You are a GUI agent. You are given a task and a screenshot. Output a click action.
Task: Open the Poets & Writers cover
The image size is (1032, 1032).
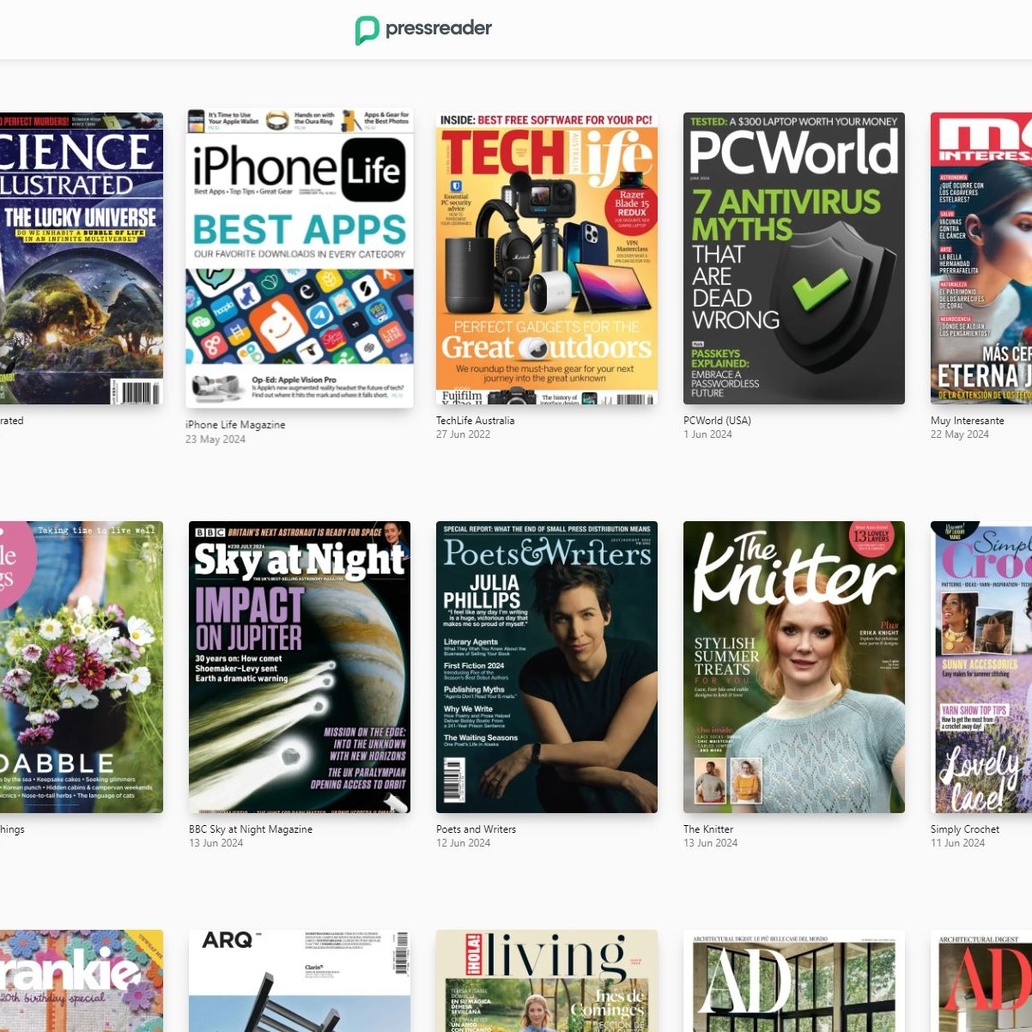[x=546, y=667]
